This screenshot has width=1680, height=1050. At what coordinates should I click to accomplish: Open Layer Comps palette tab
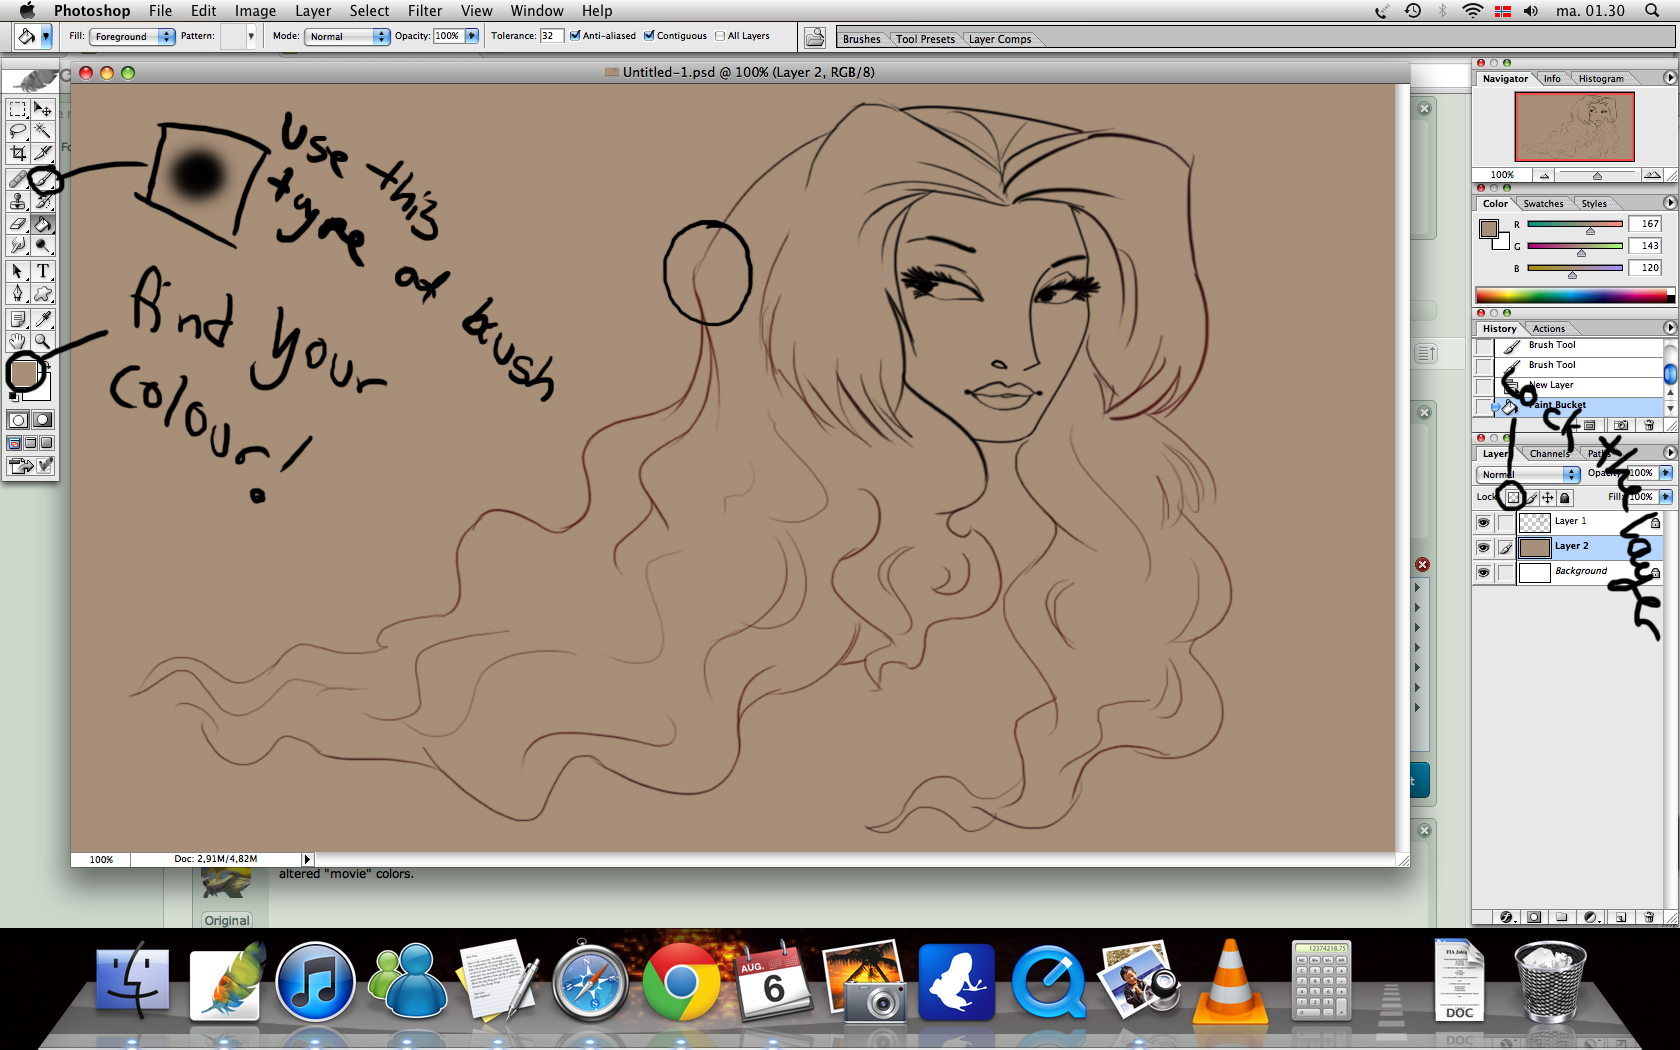tap(999, 40)
